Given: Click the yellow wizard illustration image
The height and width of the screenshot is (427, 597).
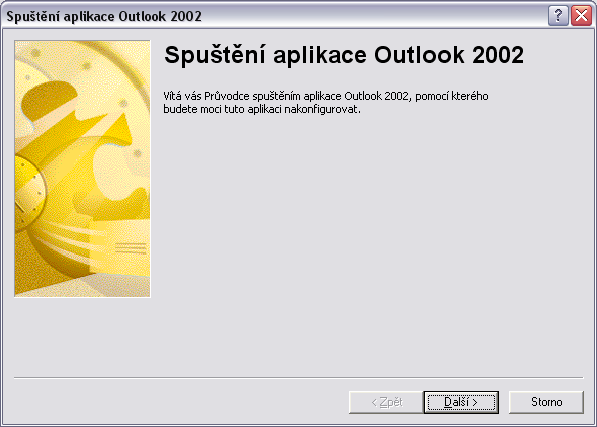Looking at the screenshot, I should pos(82,169).
